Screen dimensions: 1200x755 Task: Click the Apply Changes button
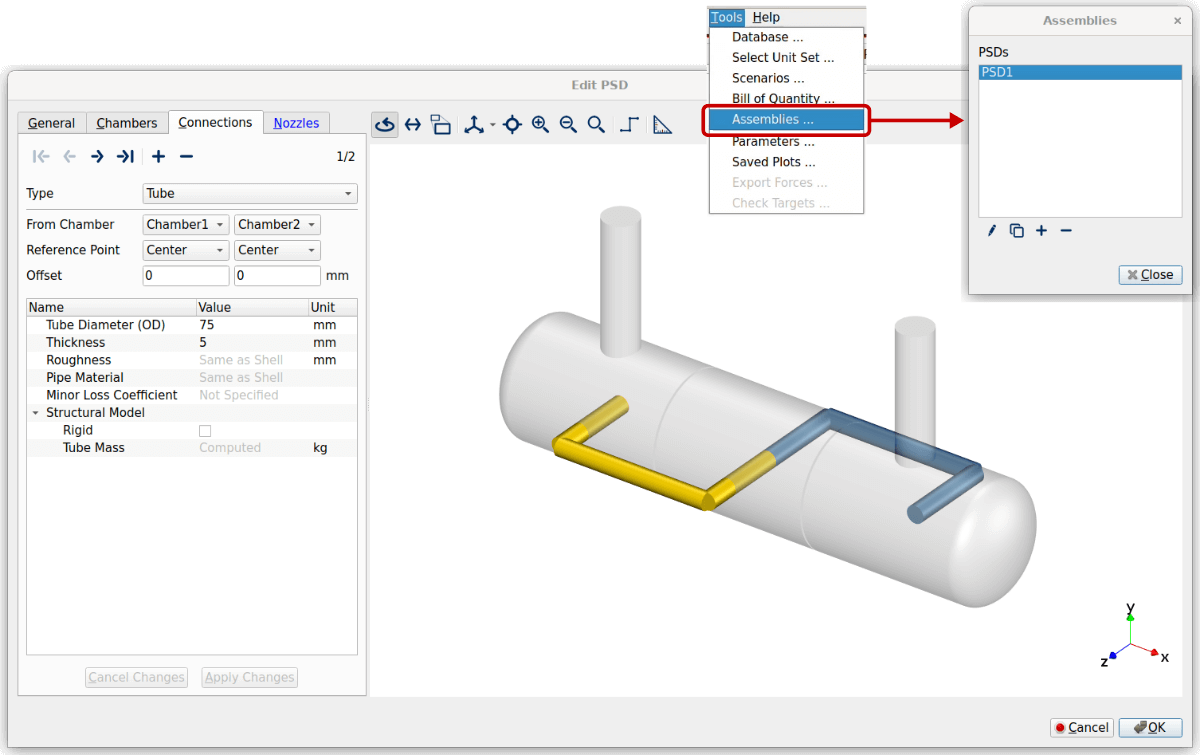coord(250,678)
